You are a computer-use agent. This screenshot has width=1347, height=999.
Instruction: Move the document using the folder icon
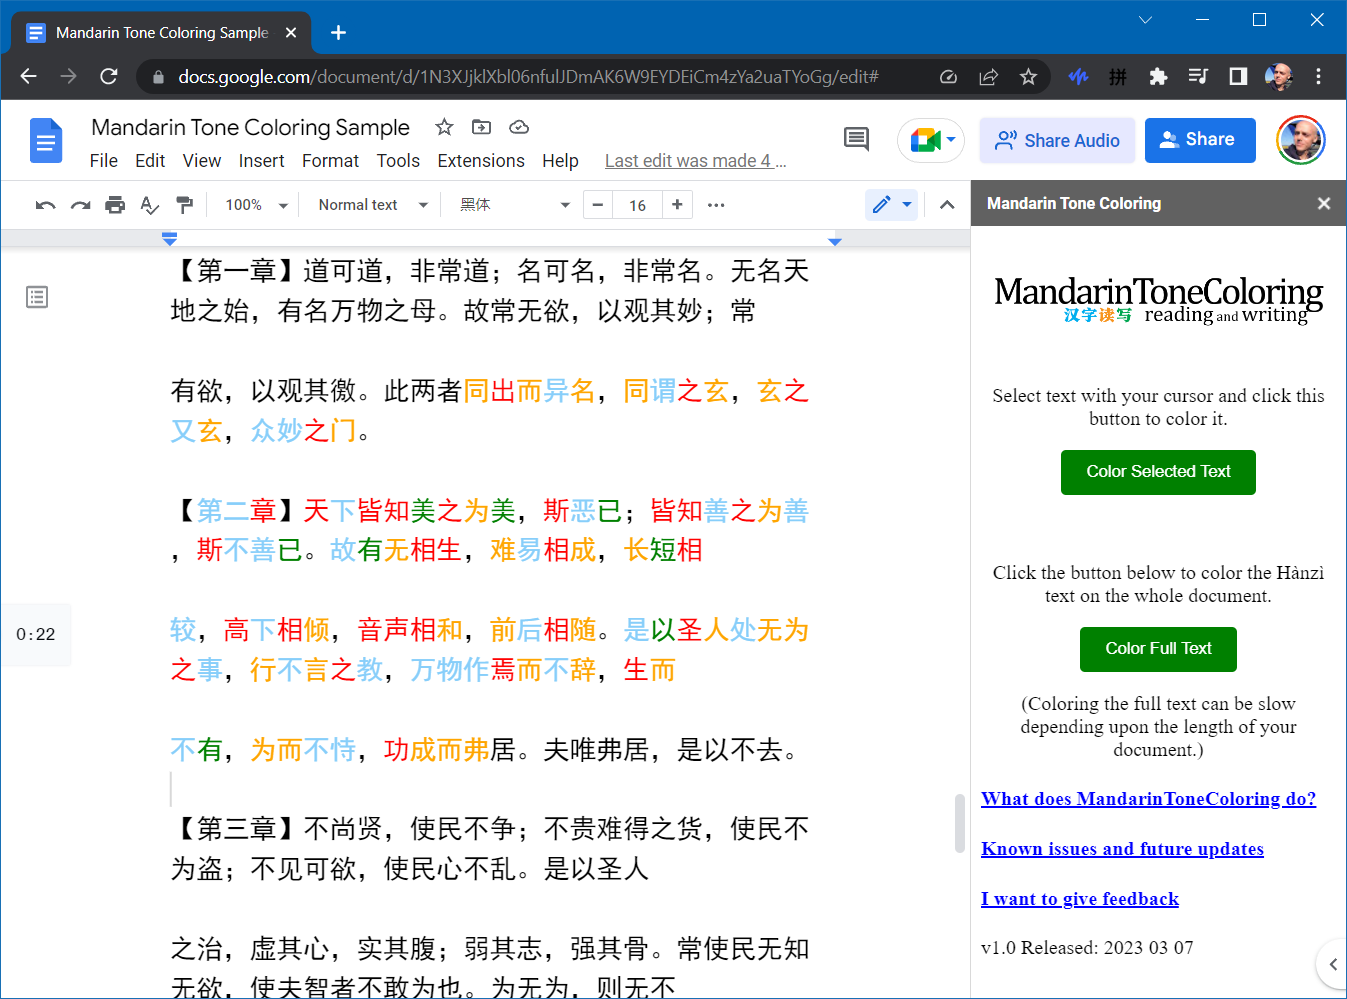tap(481, 127)
